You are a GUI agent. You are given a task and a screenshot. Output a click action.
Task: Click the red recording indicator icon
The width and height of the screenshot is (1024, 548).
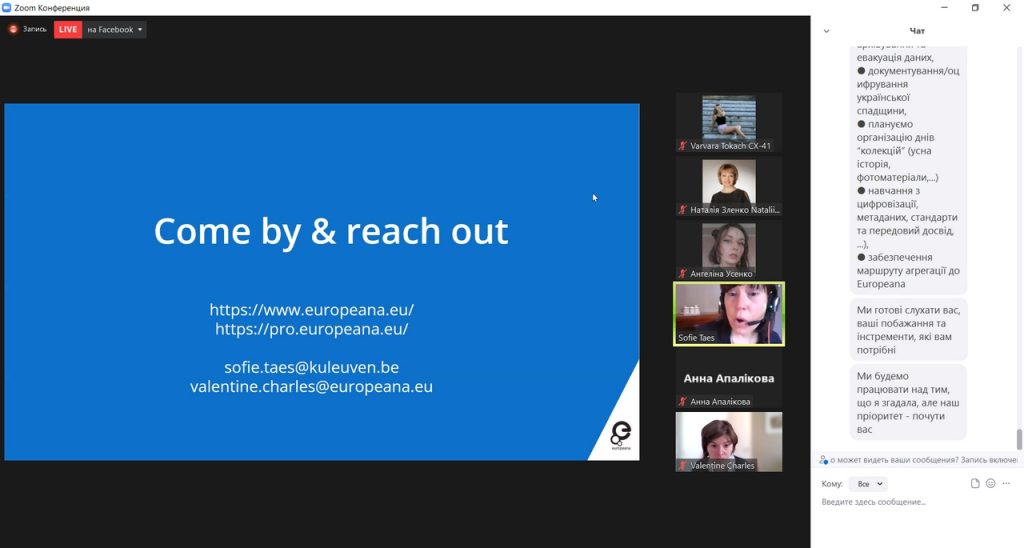point(13,29)
